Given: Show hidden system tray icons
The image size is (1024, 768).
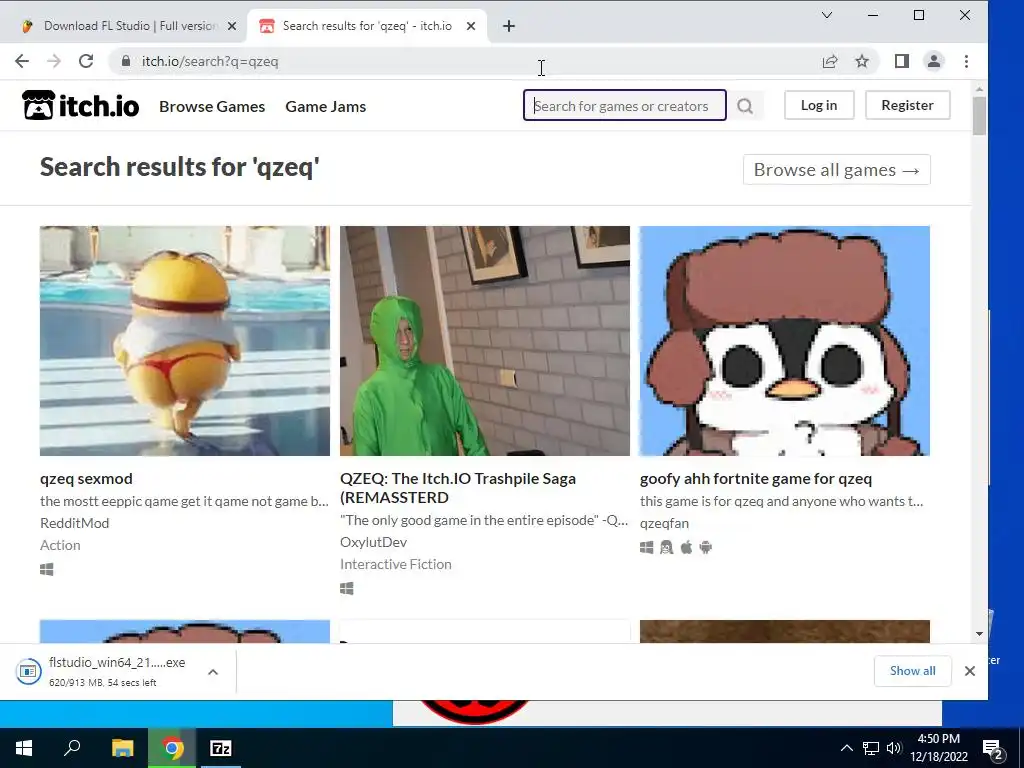Looking at the screenshot, I should click(846, 748).
